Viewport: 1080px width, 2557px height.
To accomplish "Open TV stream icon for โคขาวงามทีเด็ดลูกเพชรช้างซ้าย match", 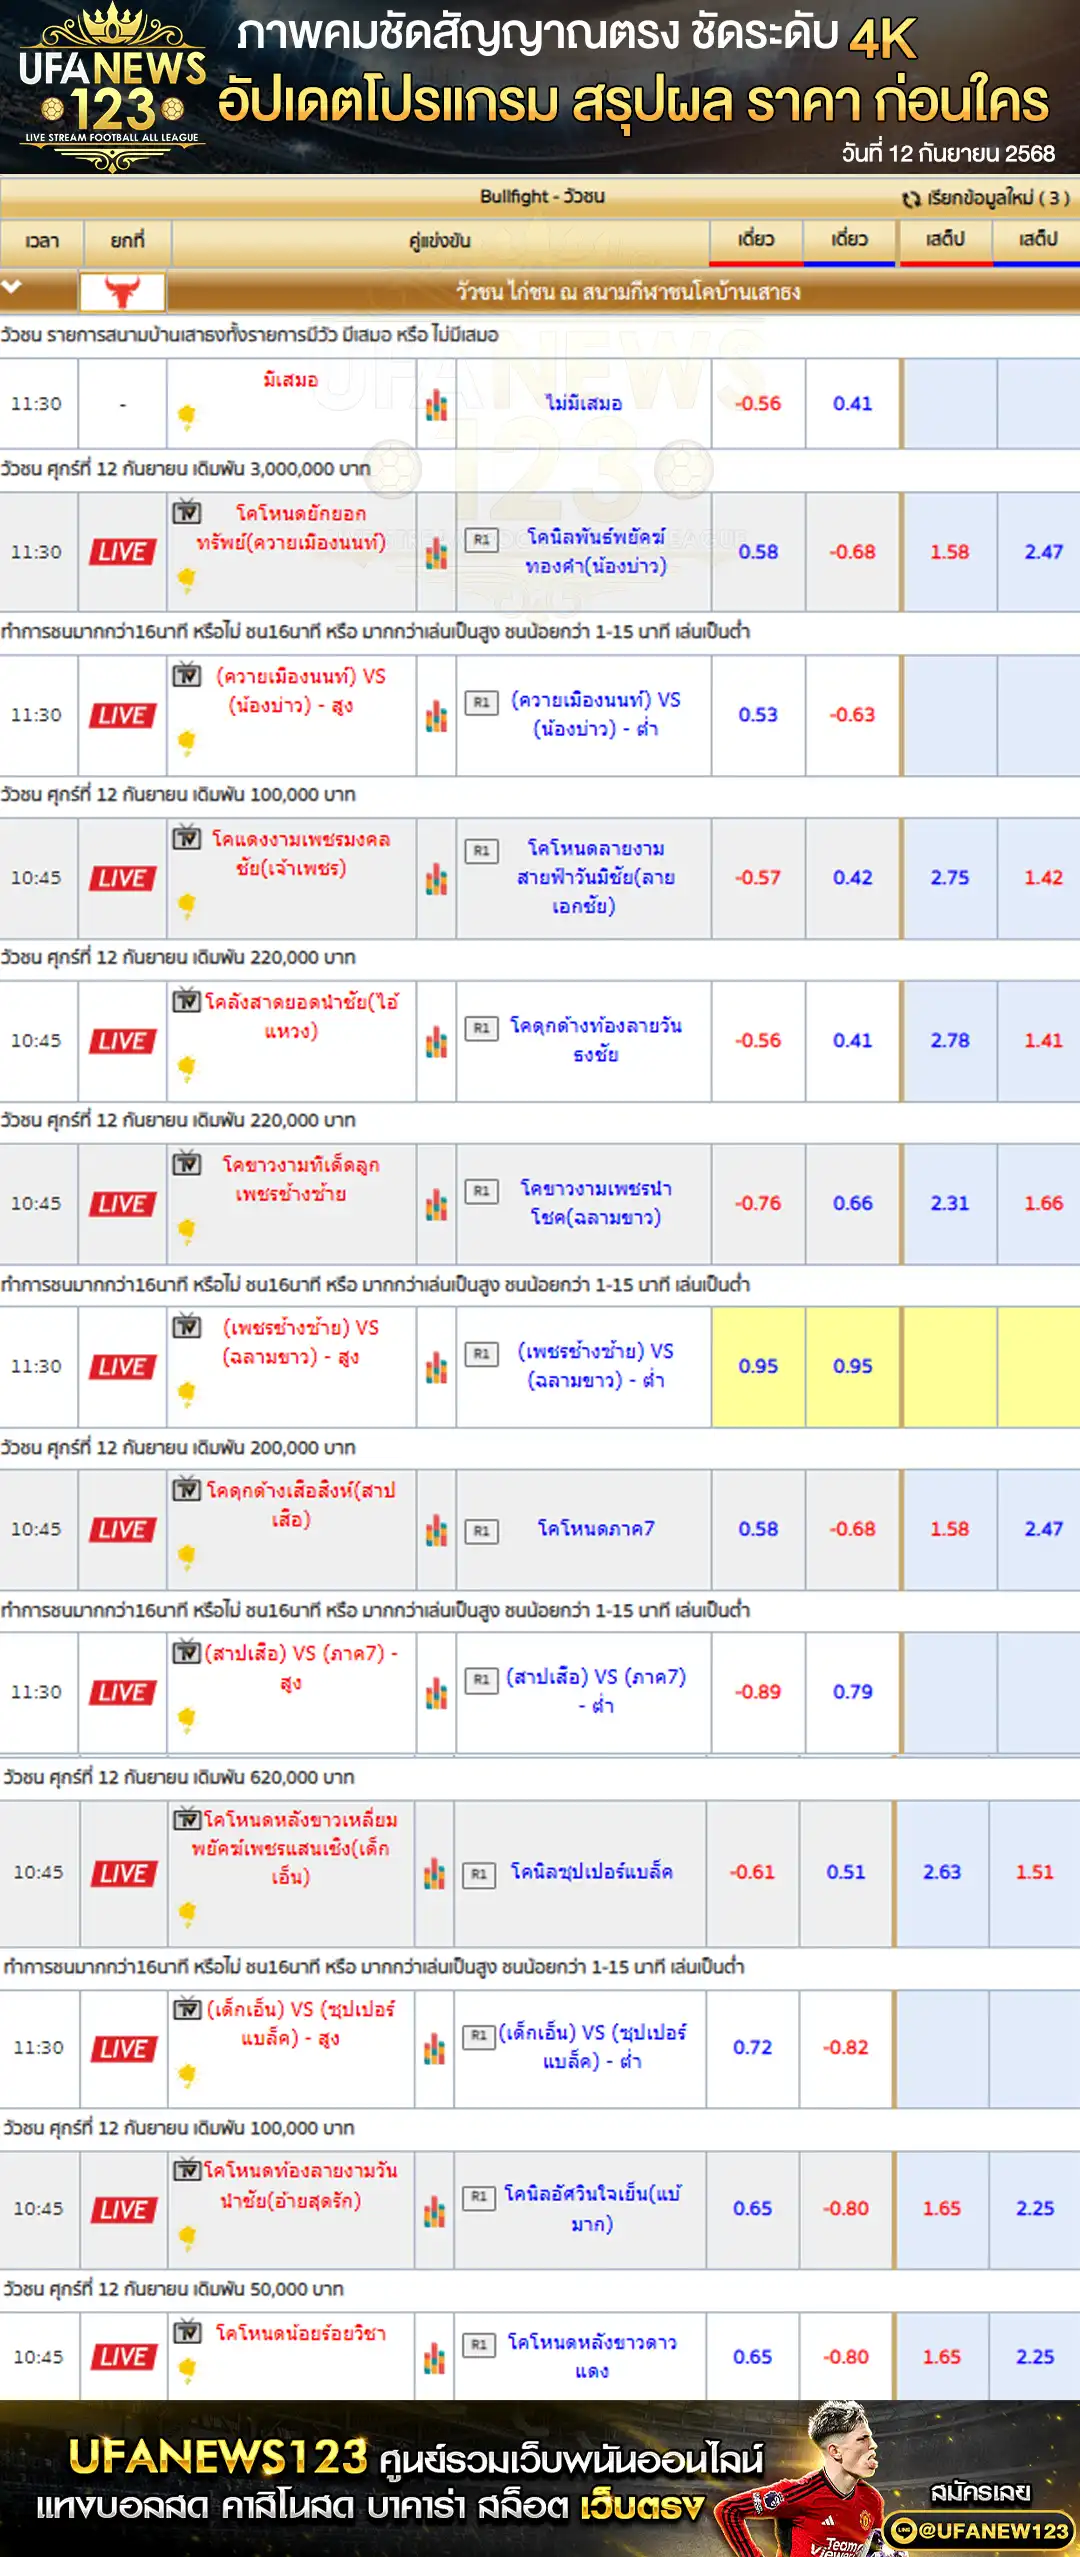I will [x=187, y=1164].
